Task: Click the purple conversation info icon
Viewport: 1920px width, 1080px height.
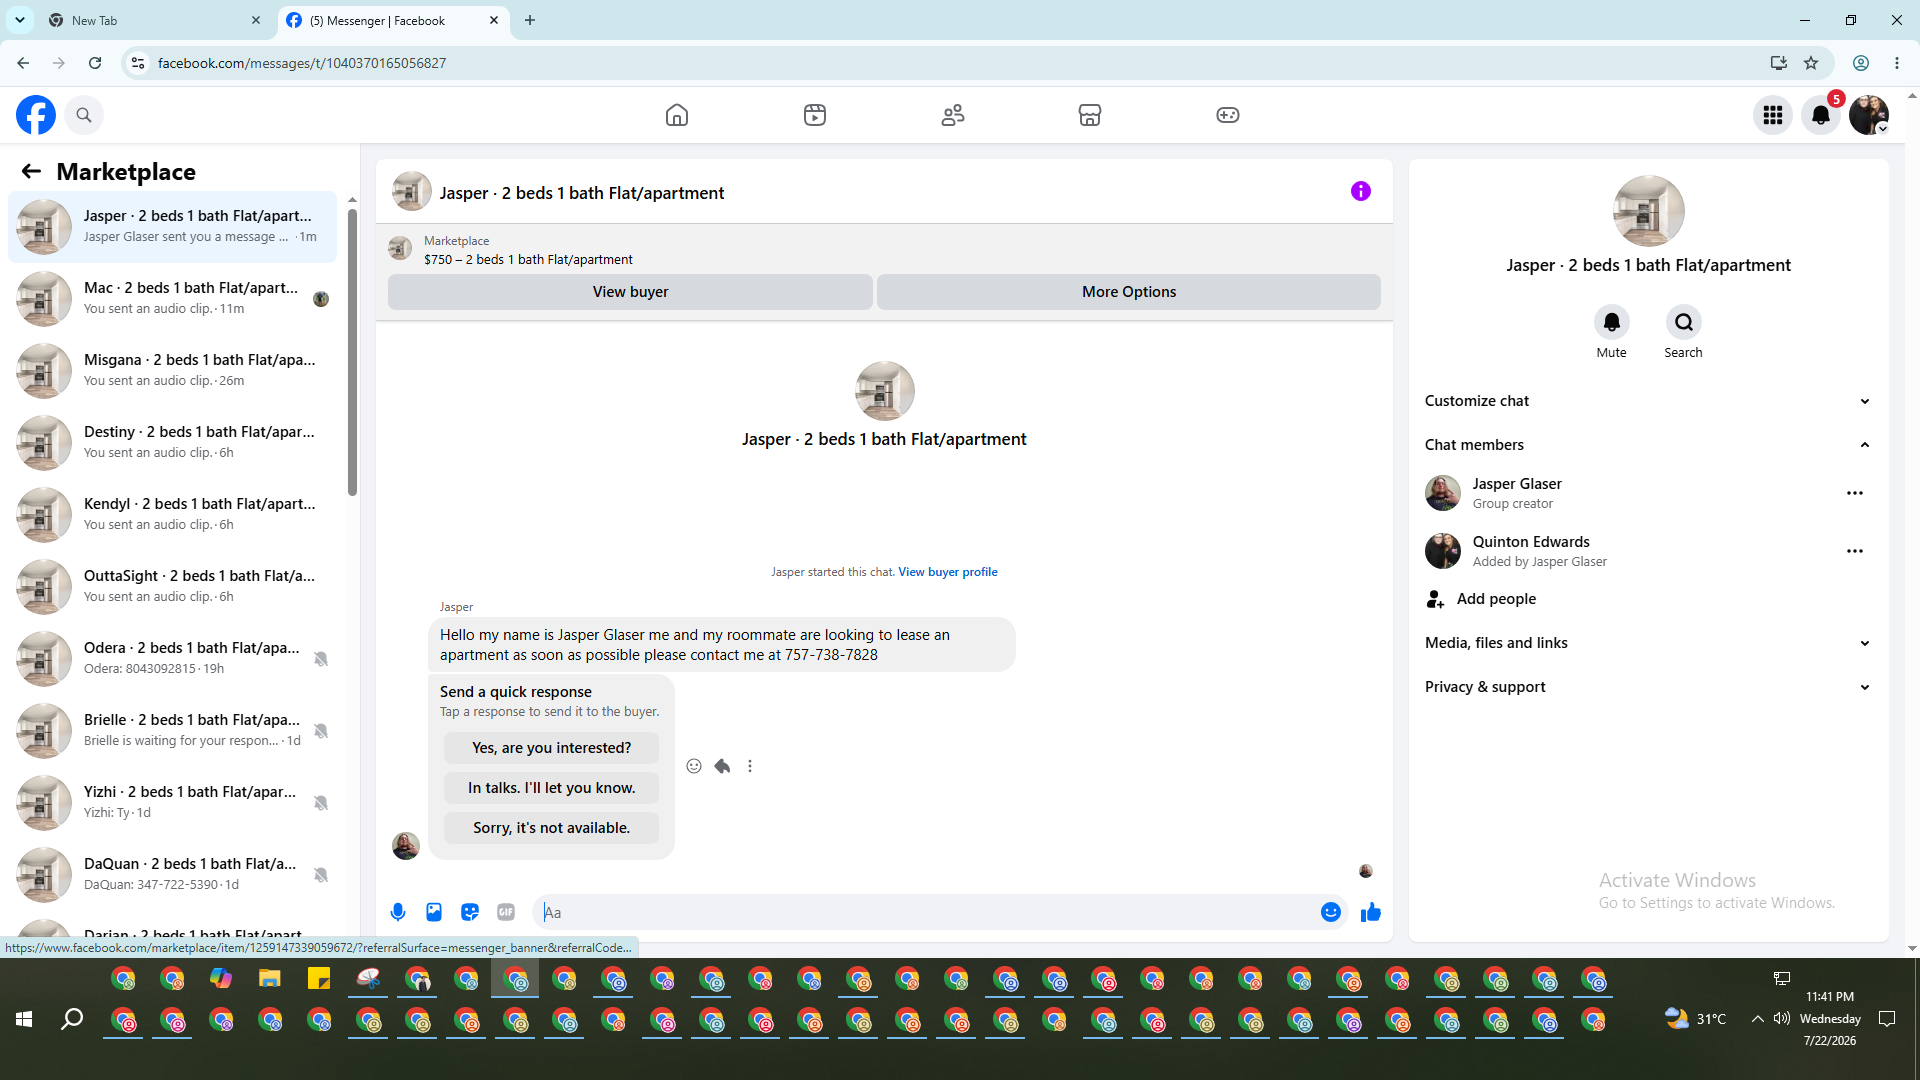Action: 1361,191
